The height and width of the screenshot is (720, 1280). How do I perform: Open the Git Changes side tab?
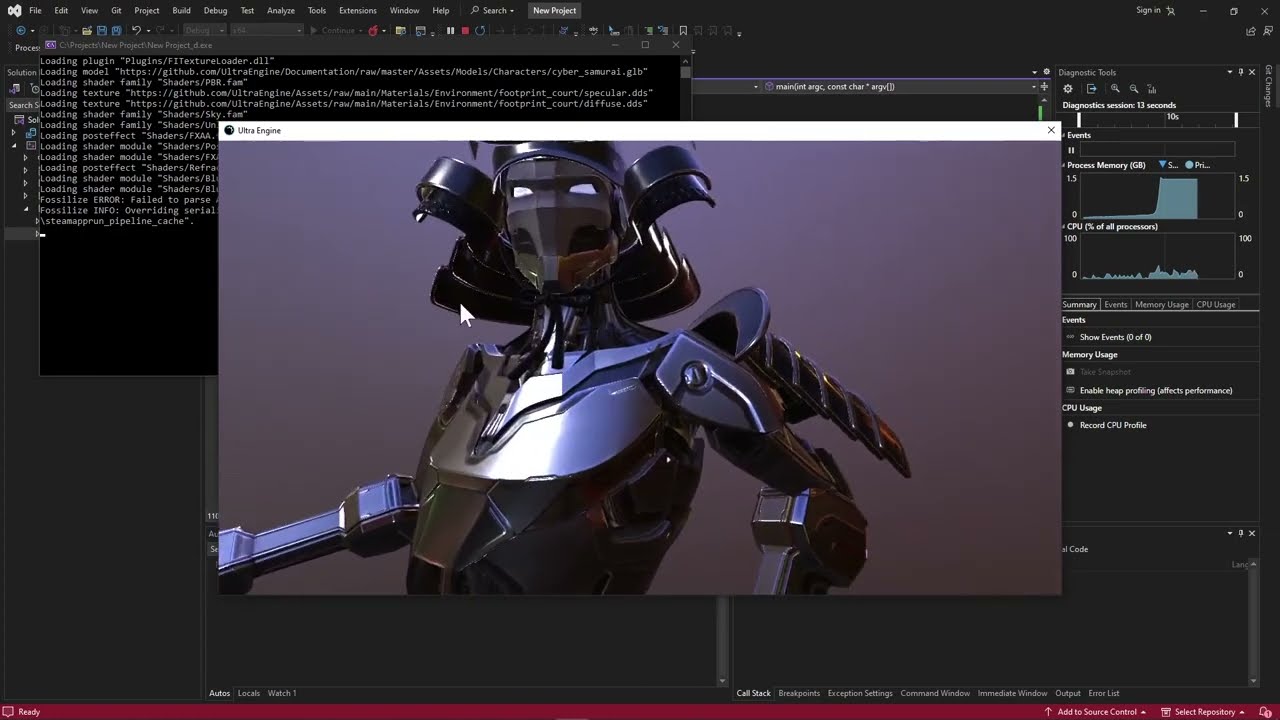pos(1269,85)
